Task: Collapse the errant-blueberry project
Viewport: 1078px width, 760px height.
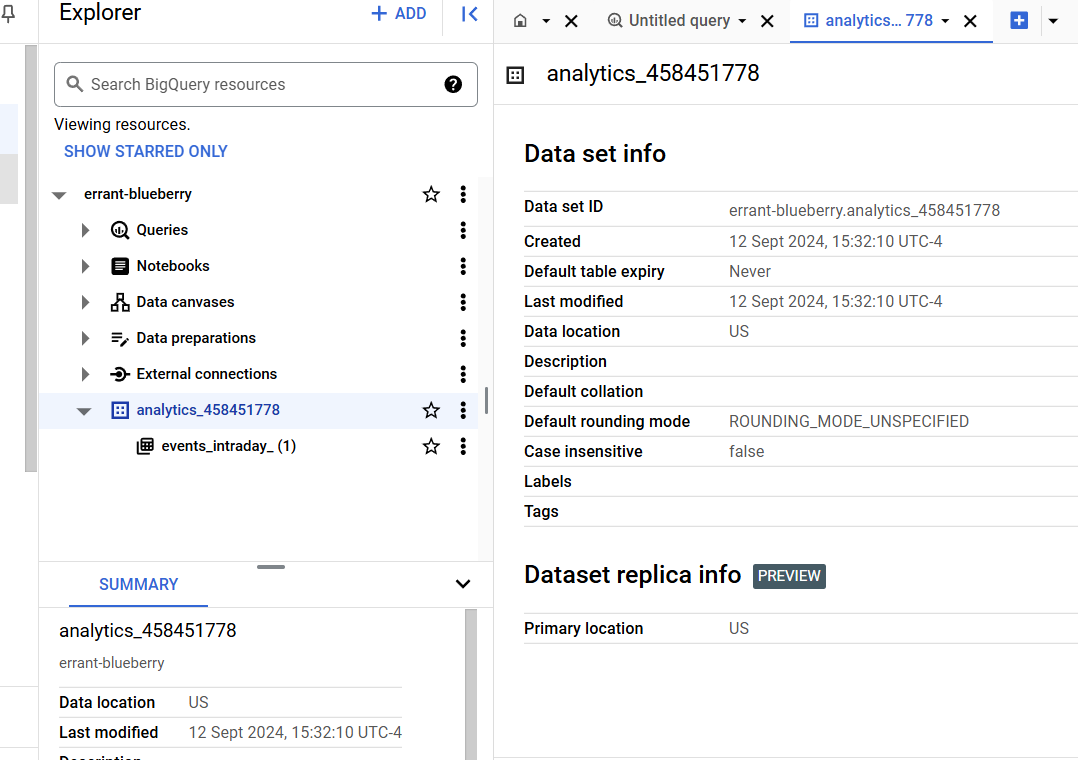Action: pyautogui.click(x=59, y=195)
